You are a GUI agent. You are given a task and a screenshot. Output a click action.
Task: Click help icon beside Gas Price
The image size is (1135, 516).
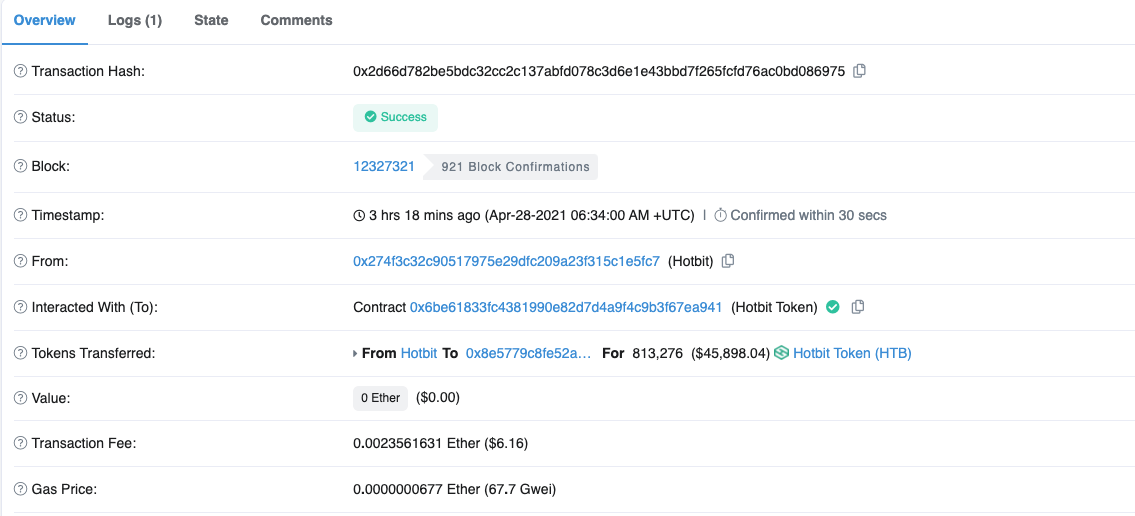click(x=20, y=490)
